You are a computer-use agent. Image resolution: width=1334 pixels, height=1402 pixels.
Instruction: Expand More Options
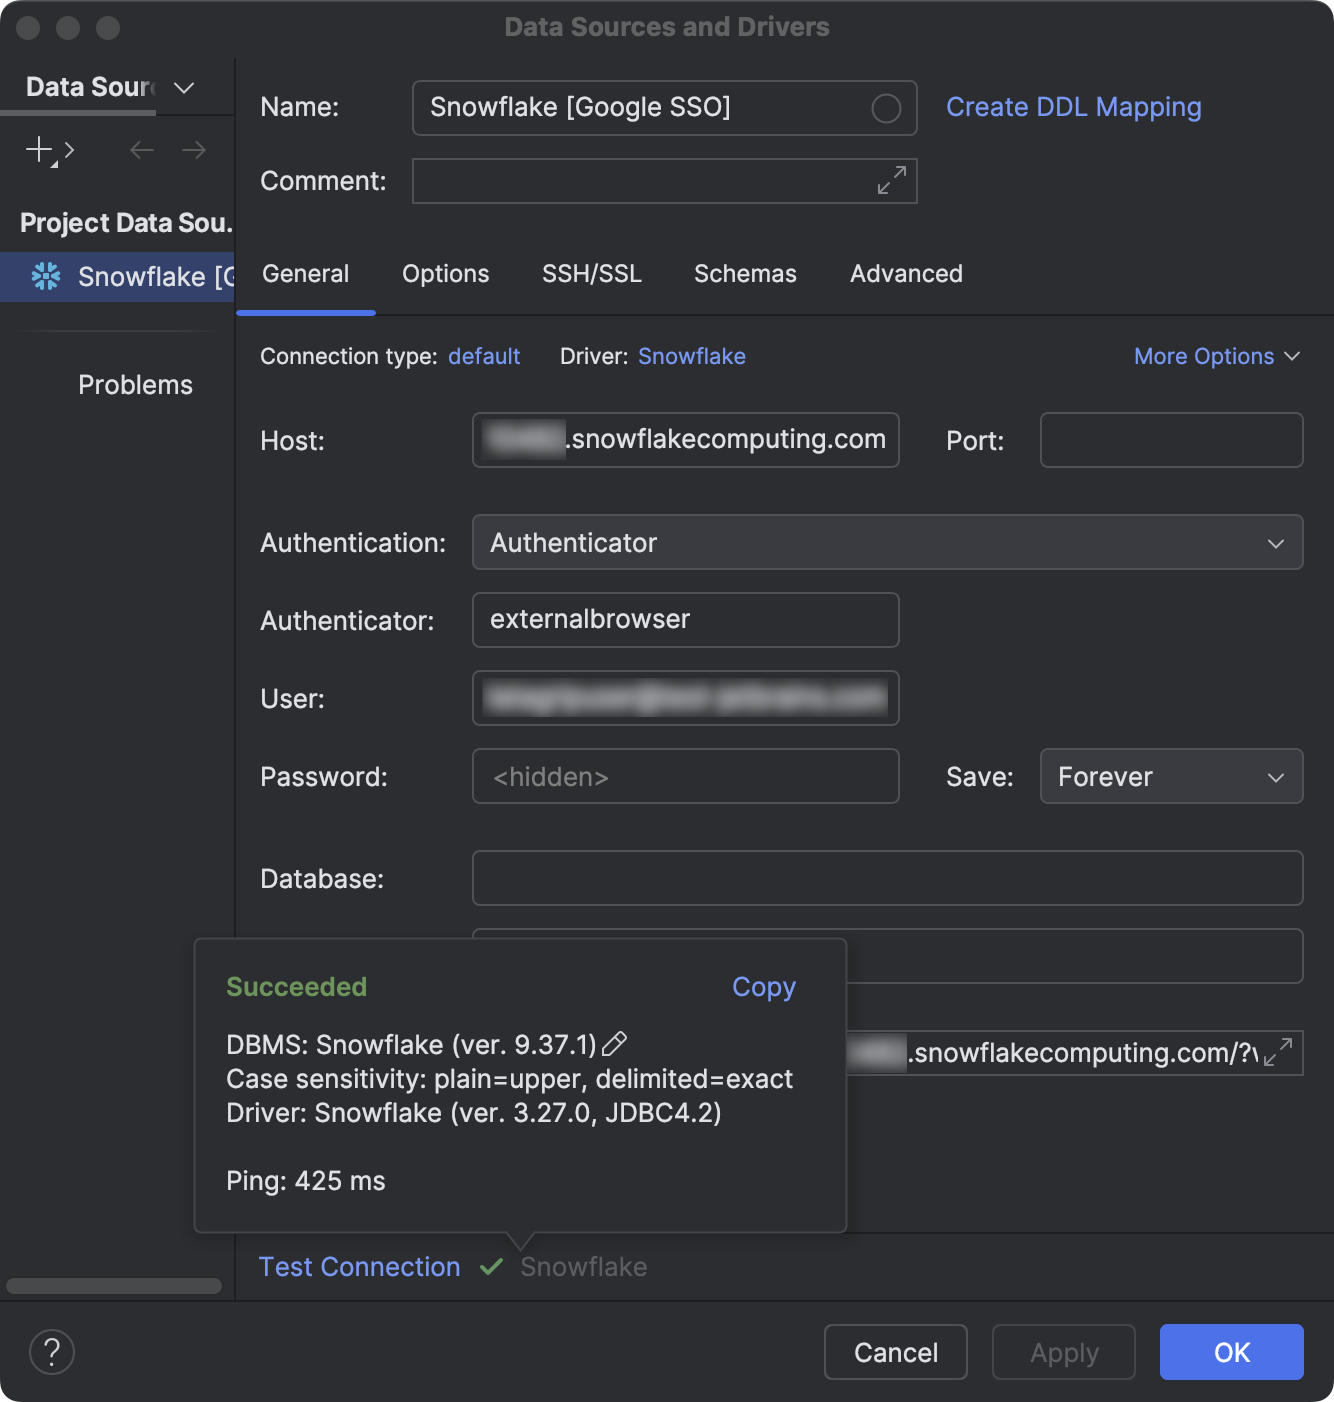pos(1217,356)
